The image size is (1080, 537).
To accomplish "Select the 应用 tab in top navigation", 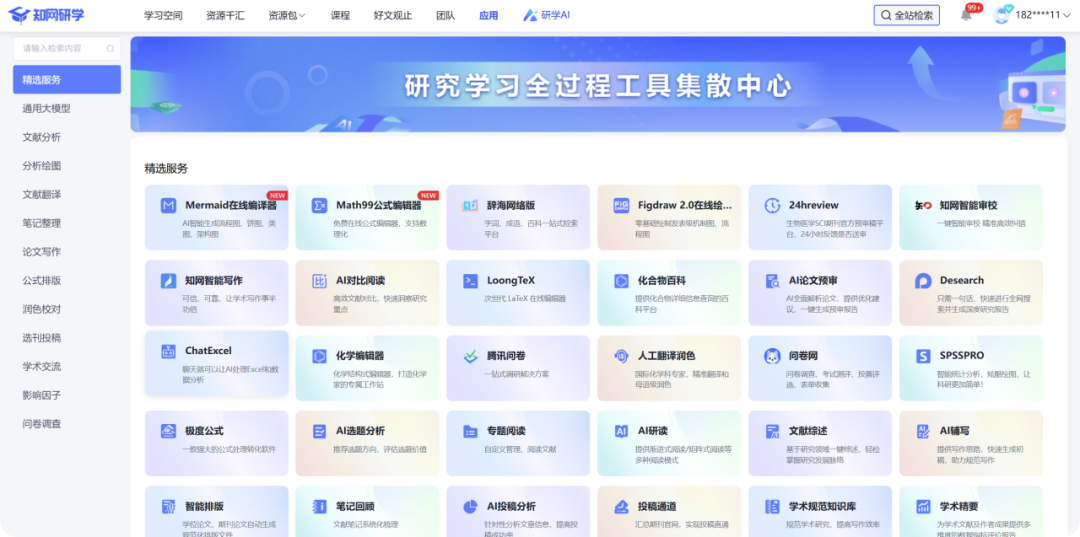I will tap(488, 16).
